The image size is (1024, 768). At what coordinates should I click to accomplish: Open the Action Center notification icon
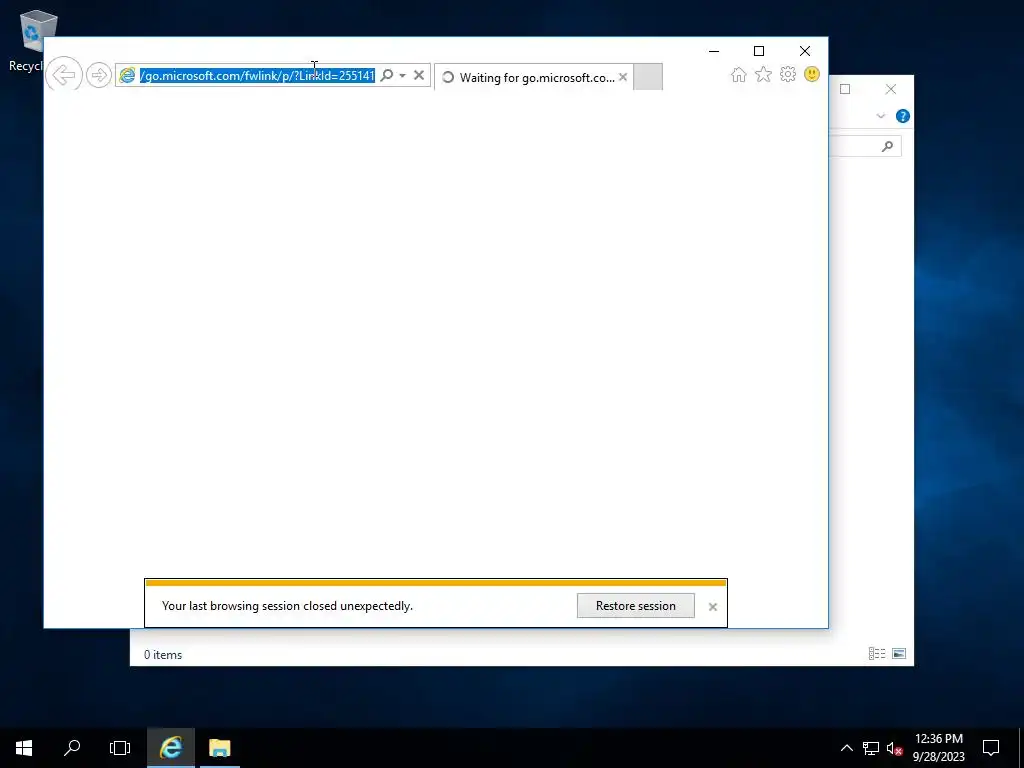pyautogui.click(x=991, y=748)
